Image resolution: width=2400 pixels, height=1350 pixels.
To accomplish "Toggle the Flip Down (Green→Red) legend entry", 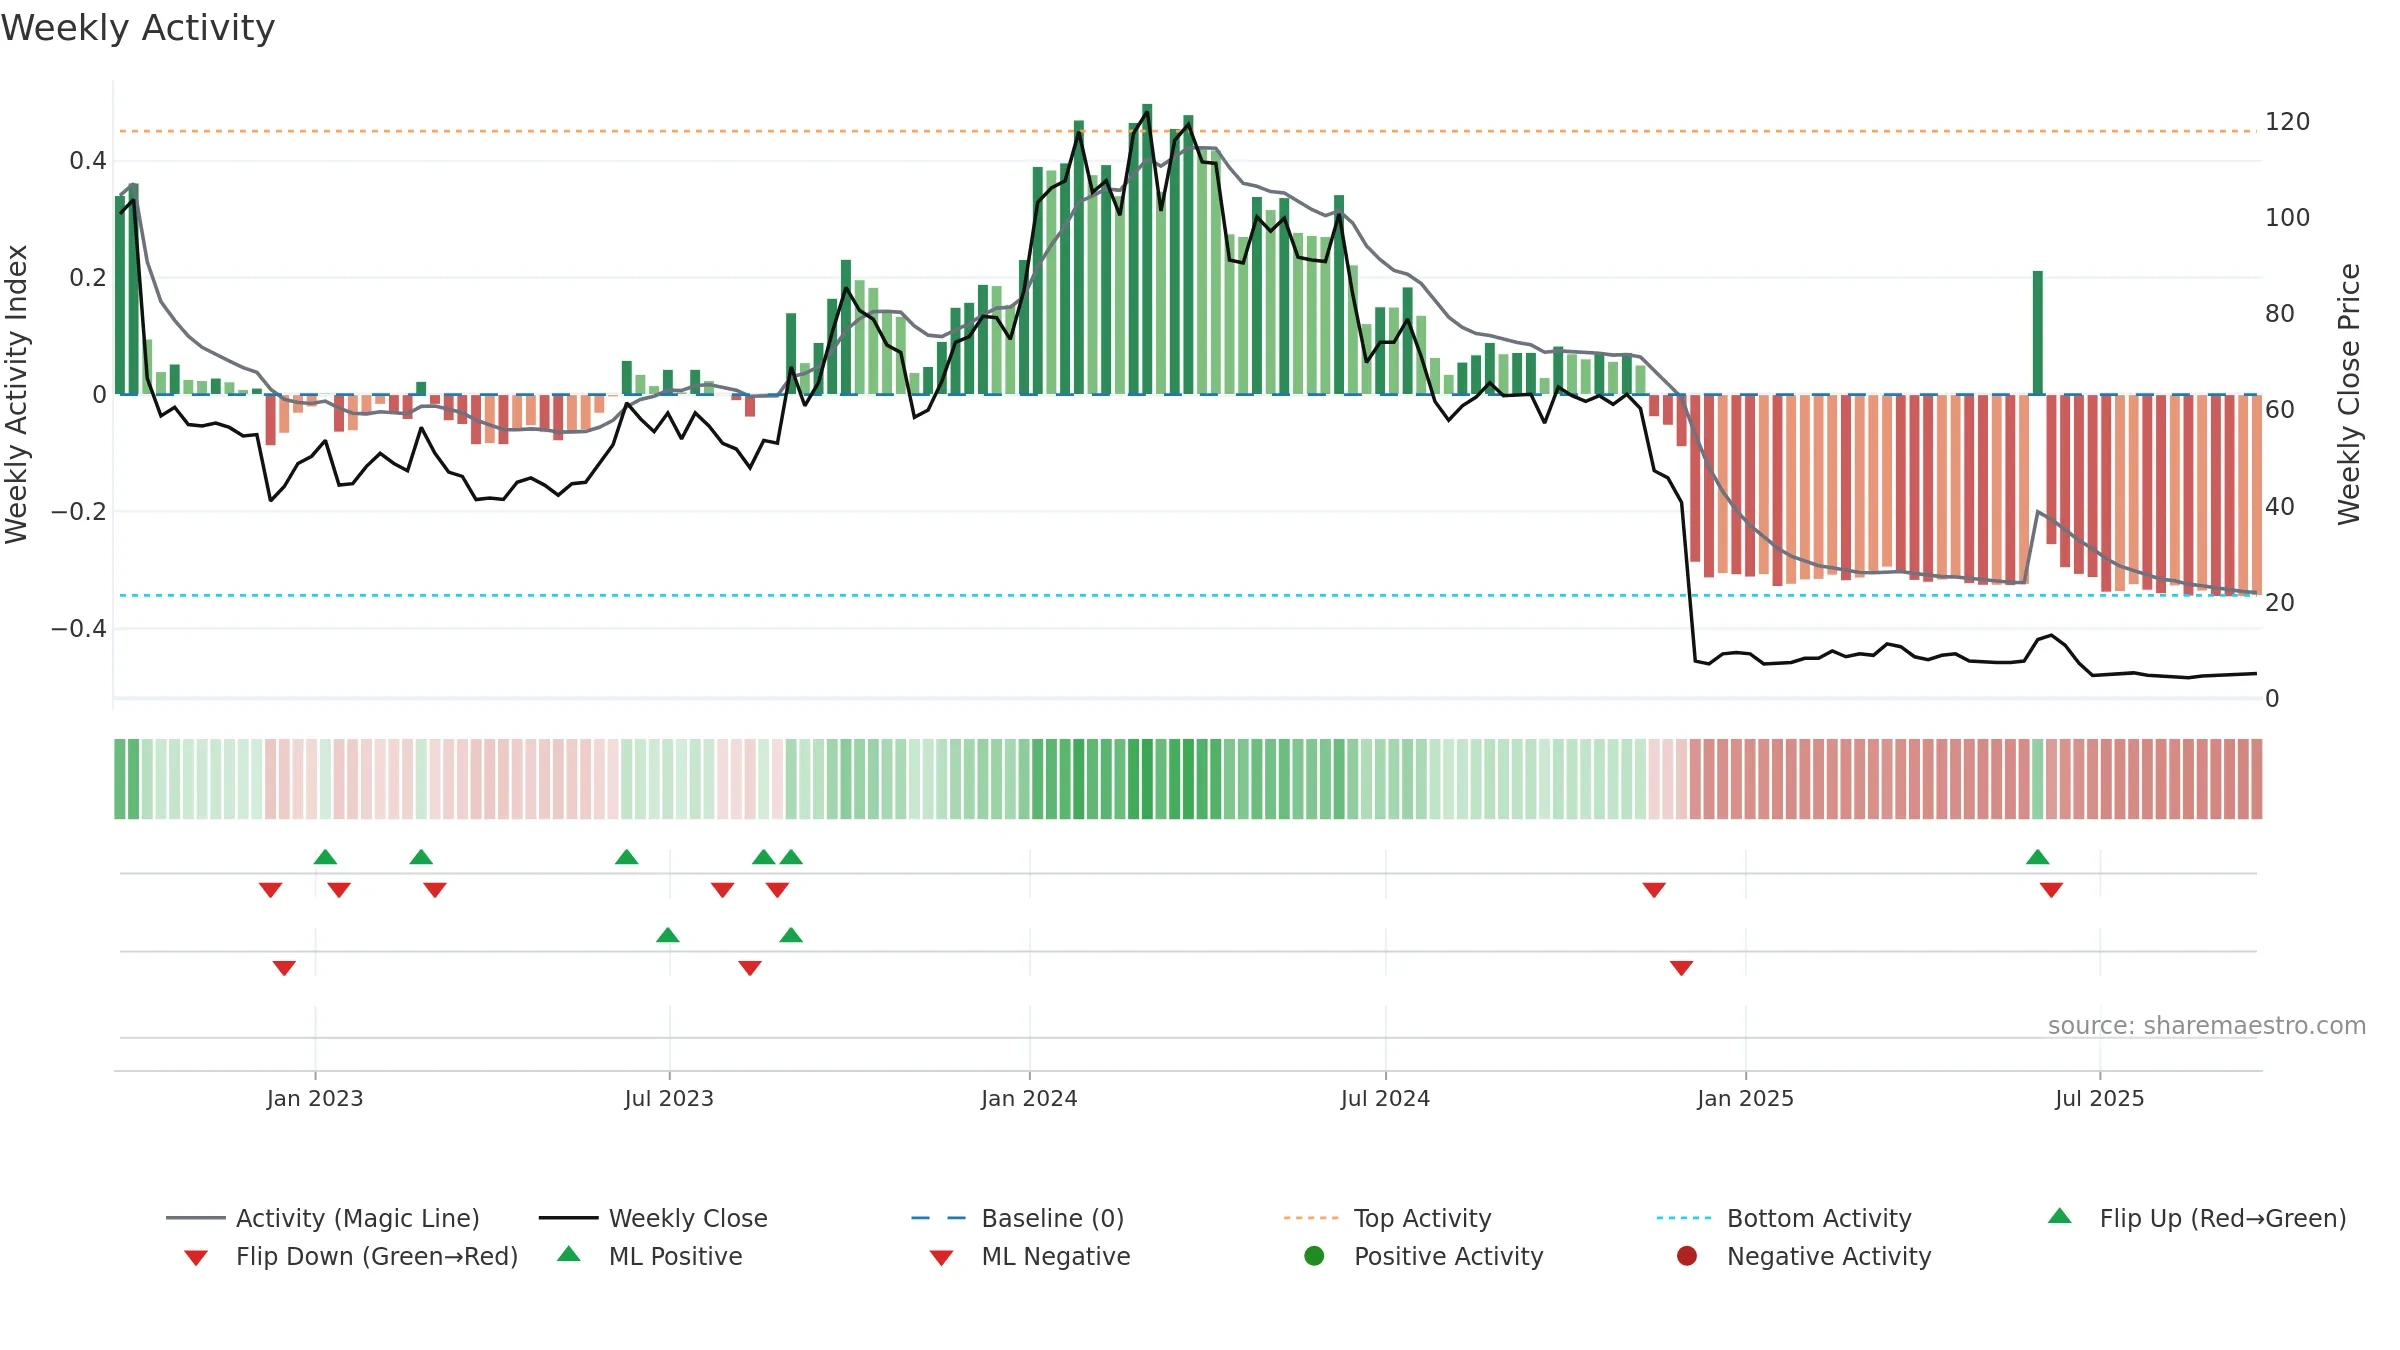I will (x=351, y=1256).
